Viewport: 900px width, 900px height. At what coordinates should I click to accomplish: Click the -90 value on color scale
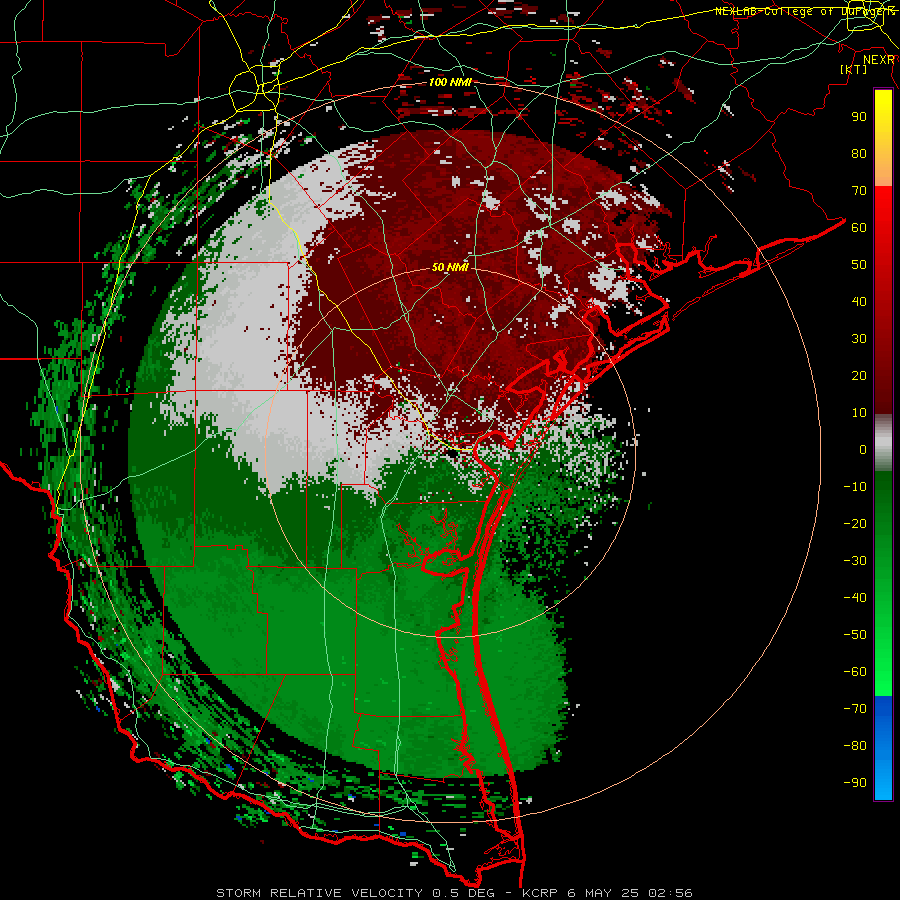pyautogui.click(x=855, y=782)
